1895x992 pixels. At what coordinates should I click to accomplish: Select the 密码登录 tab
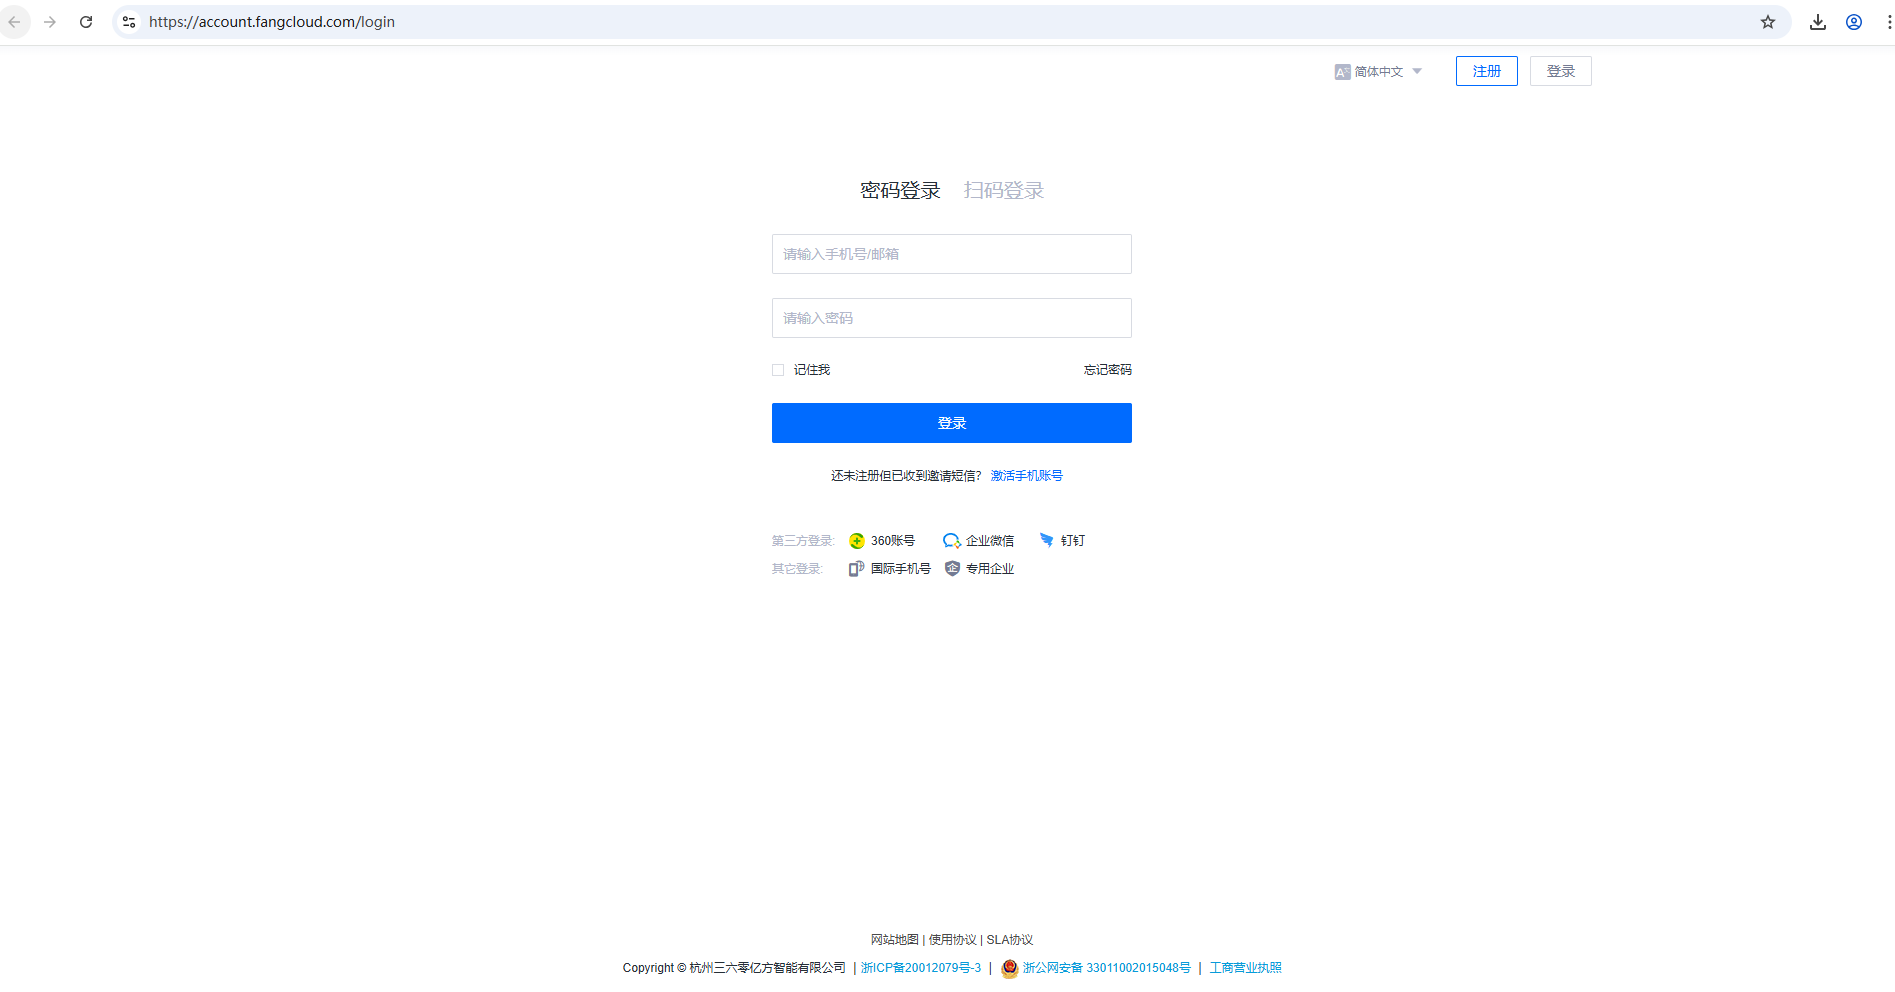[x=899, y=190]
